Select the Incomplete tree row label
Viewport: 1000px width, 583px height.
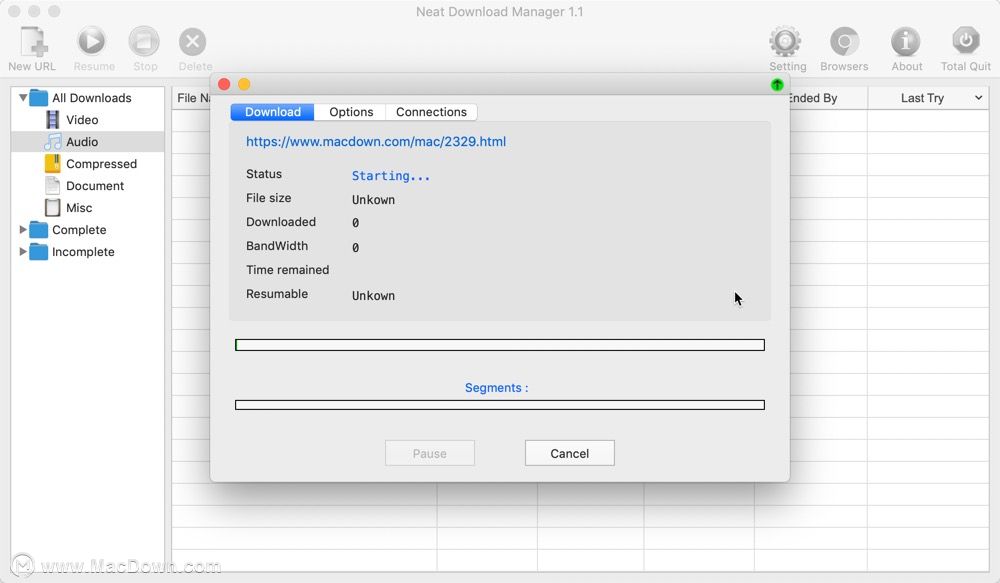click(x=83, y=252)
